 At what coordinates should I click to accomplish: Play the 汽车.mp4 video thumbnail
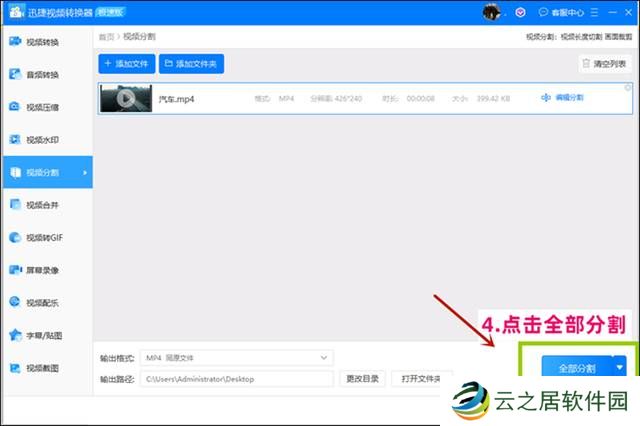[126, 98]
